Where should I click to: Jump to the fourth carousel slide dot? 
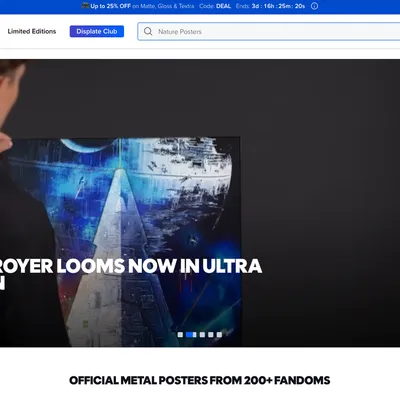pyautogui.click(x=211, y=334)
